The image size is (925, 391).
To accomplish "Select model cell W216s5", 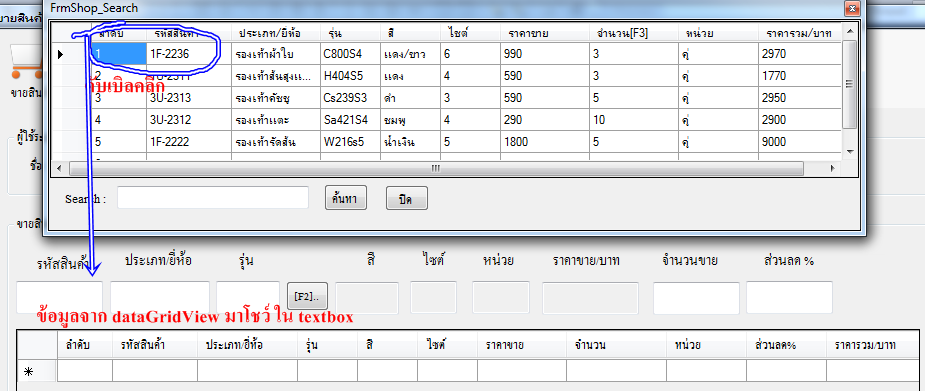I will (349, 142).
